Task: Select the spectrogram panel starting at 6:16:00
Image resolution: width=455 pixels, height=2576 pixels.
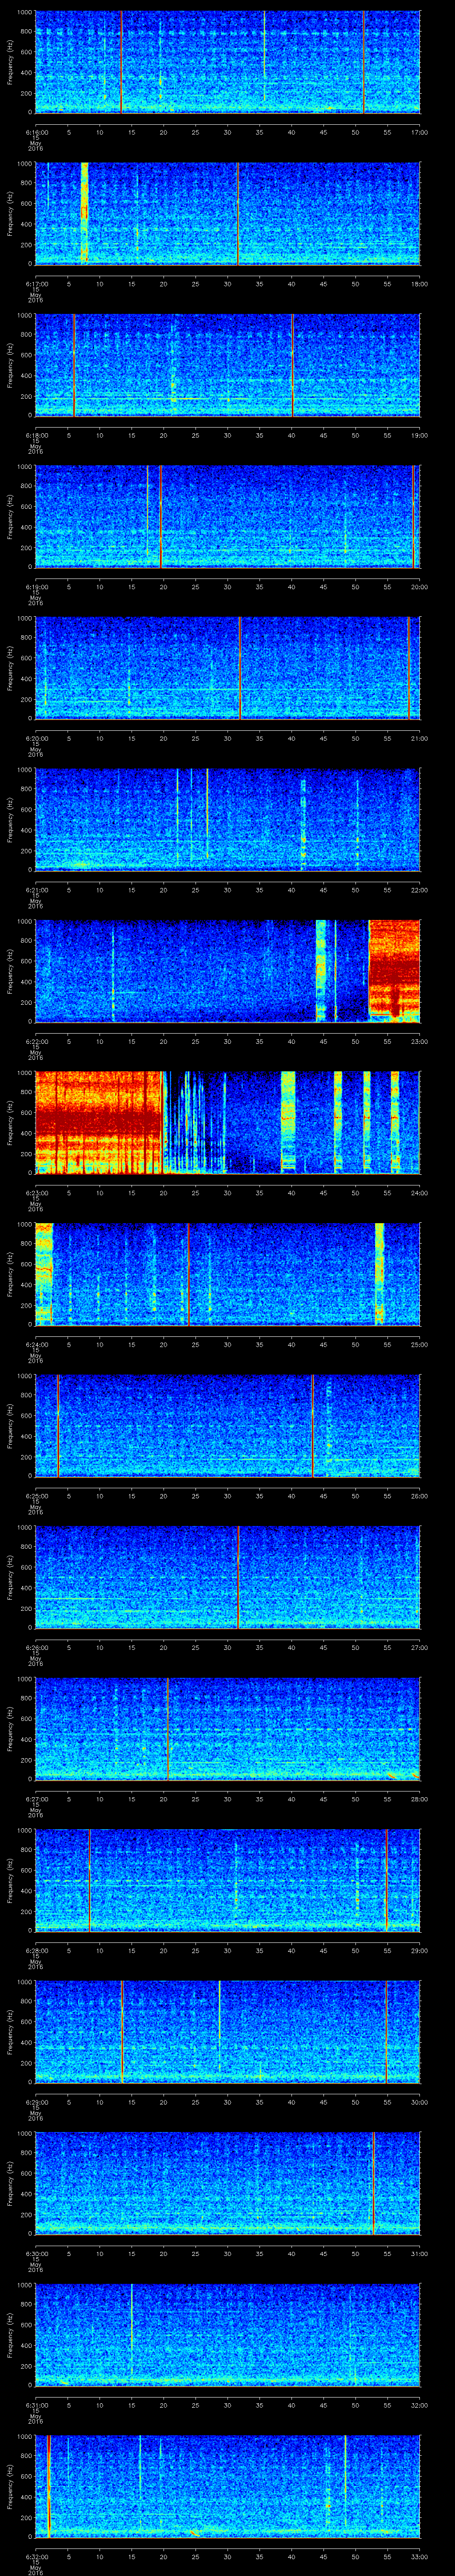Action: point(228,62)
